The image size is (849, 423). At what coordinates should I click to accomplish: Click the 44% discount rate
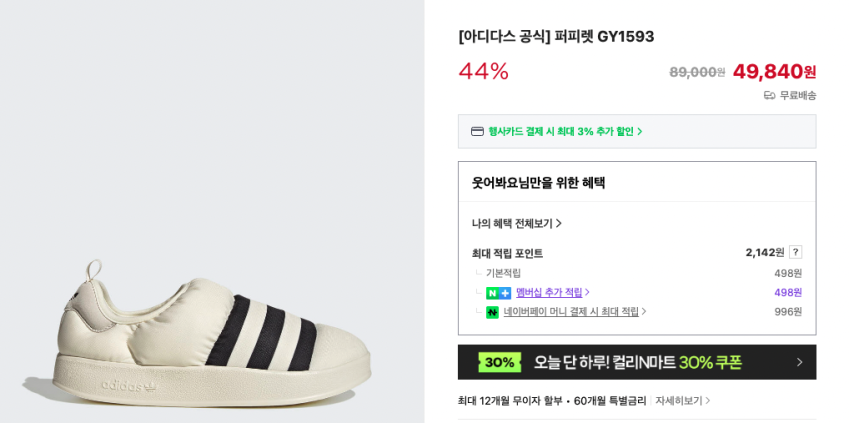pyautogui.click(x=483, y=71)
